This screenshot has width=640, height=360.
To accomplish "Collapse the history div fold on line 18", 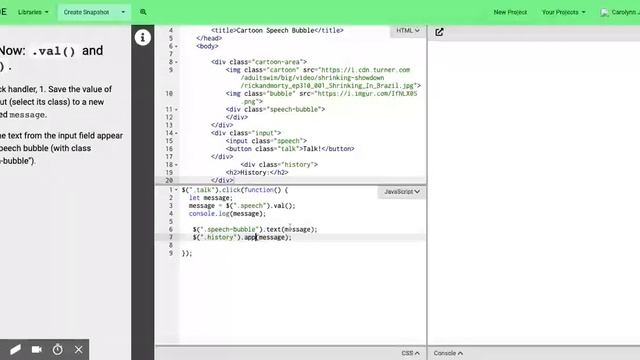I will tap(176, 164).
